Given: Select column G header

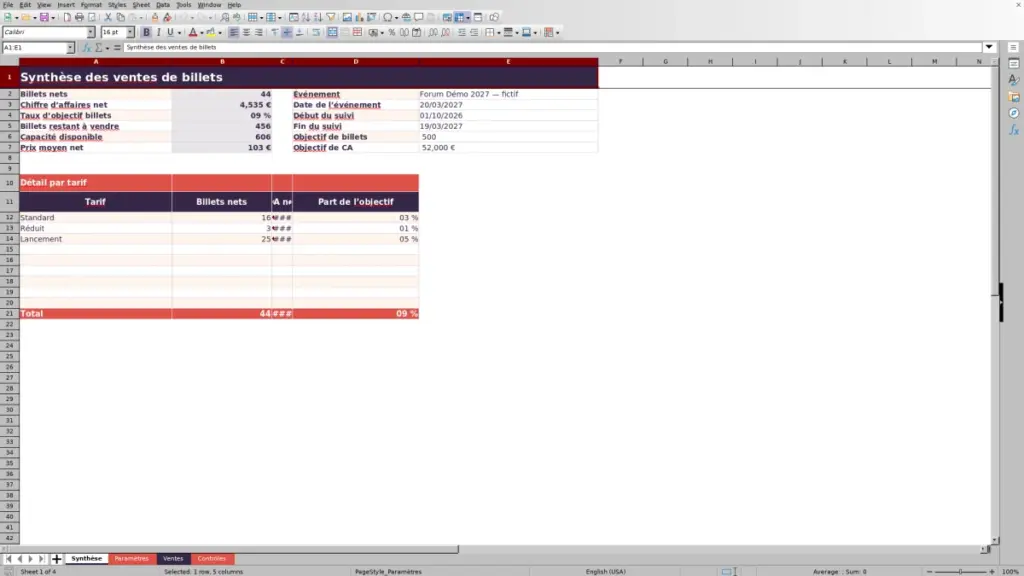Looking at the screenshot, I should (665, 61).
